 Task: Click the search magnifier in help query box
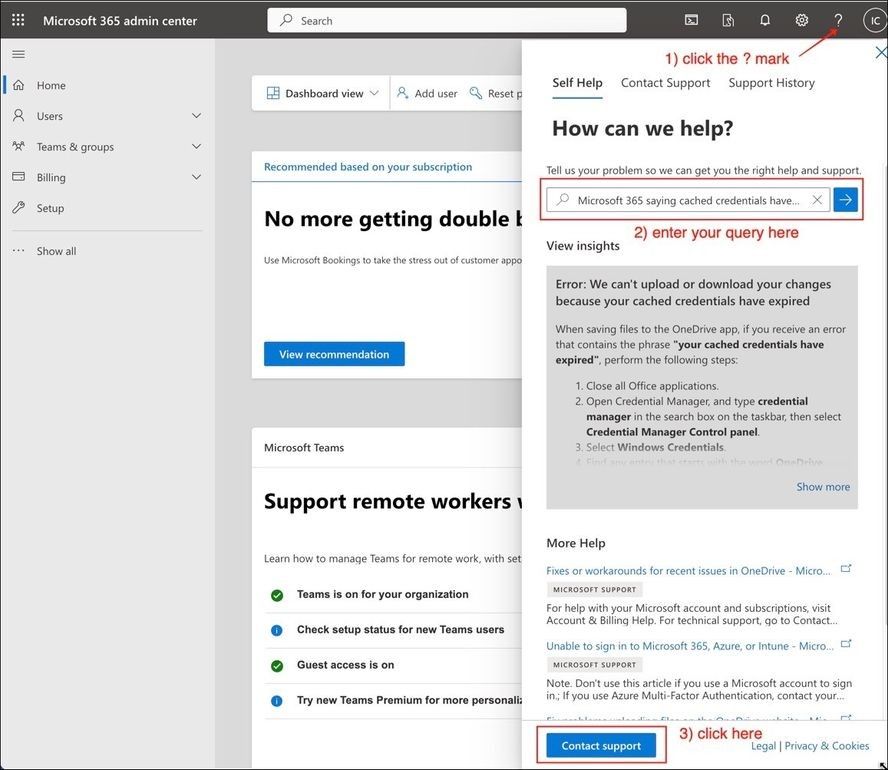[x=562, y=199]
